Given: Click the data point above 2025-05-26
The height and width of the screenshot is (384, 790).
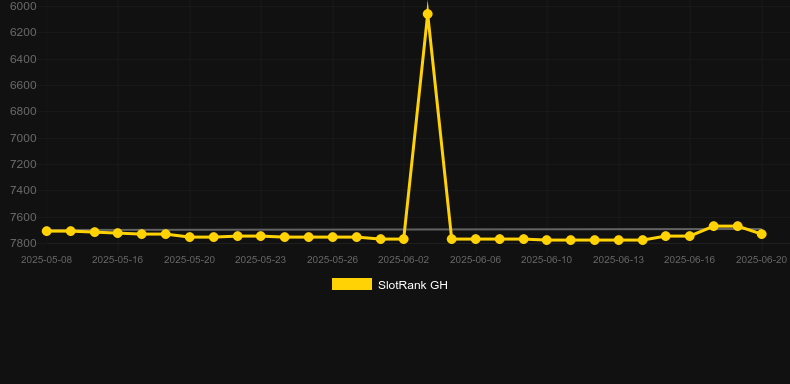Looking at the screenshot, I should coord(333,237).
